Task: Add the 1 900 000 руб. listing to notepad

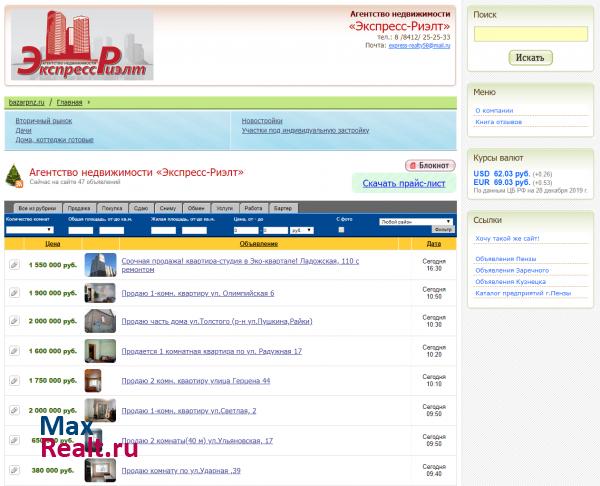Action: (x=14, y=293)
